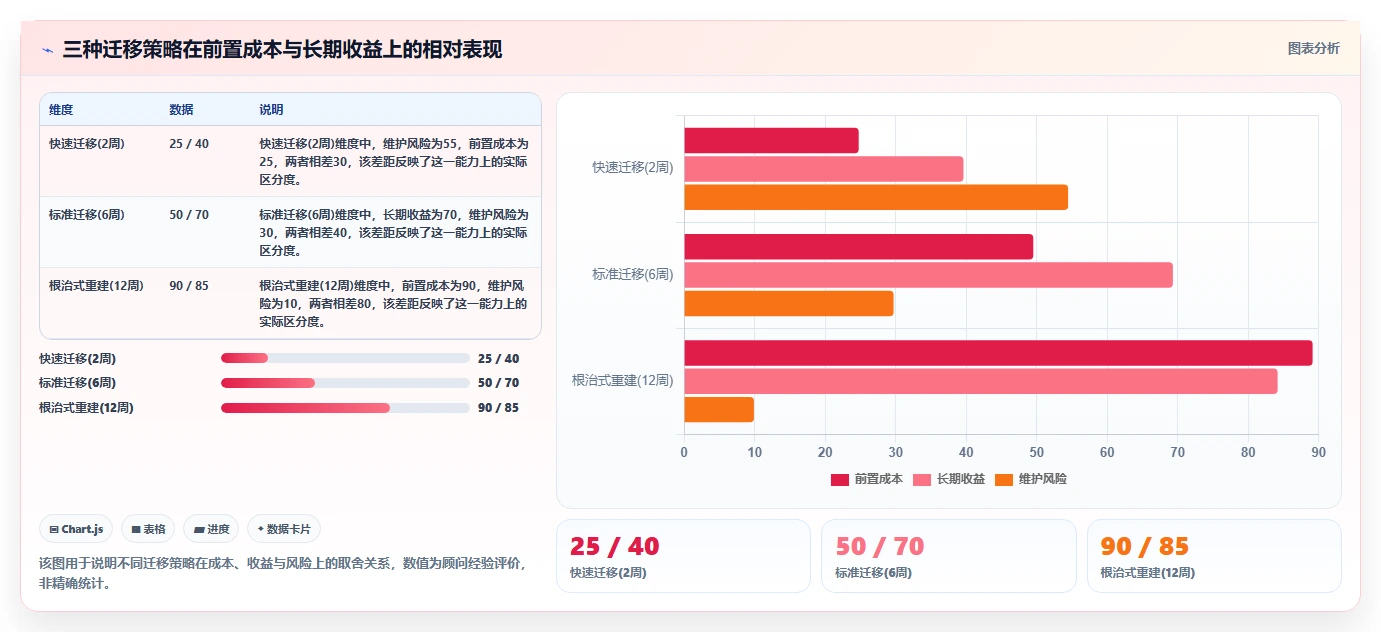Click table cell 标准迁移(6周)
Viewport: 1381px width, 632px height.
coord(87,214)
